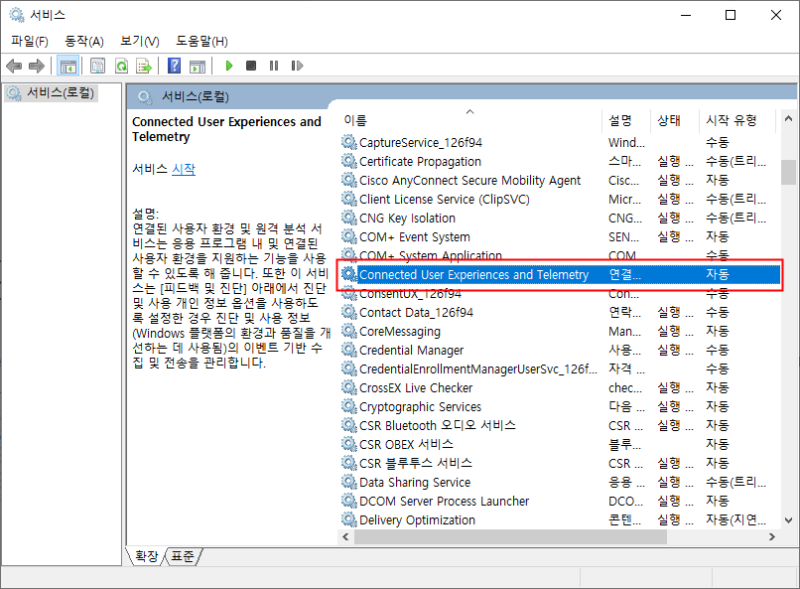This screenshot has width=800, height=589.
Task: Click the vertical scrollbar up arrow
Action: 788,119
